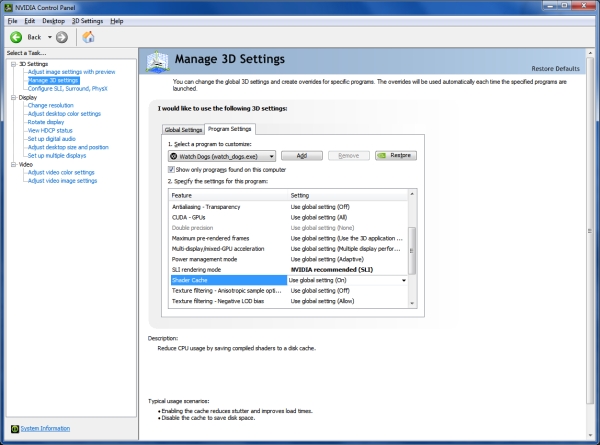Select 'Change resolution' in the task tree

[50, 105]
